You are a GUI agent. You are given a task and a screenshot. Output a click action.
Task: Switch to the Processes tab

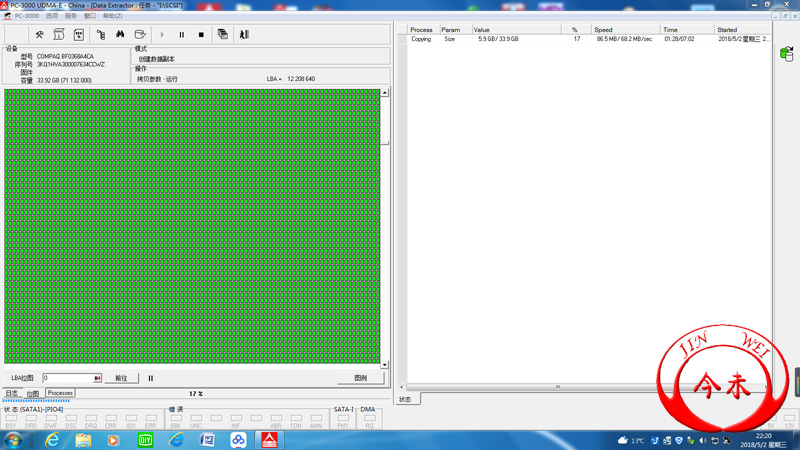click(x=60, y=393)
